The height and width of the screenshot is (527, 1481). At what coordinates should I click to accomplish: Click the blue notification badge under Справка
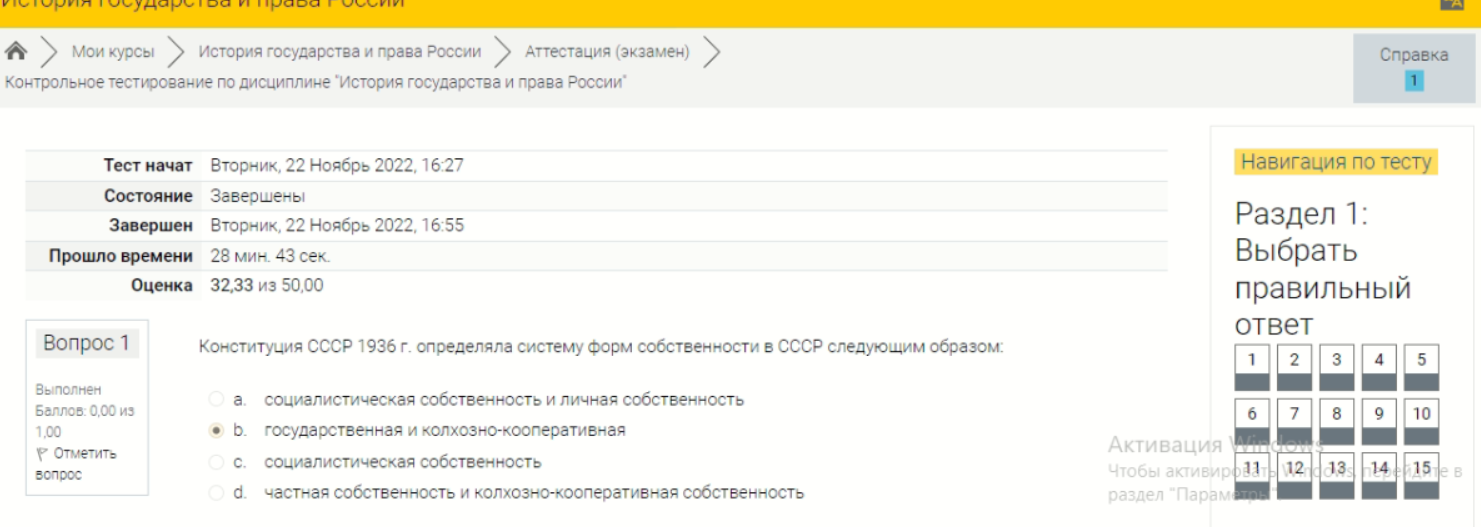click(x=1414, y=81)
